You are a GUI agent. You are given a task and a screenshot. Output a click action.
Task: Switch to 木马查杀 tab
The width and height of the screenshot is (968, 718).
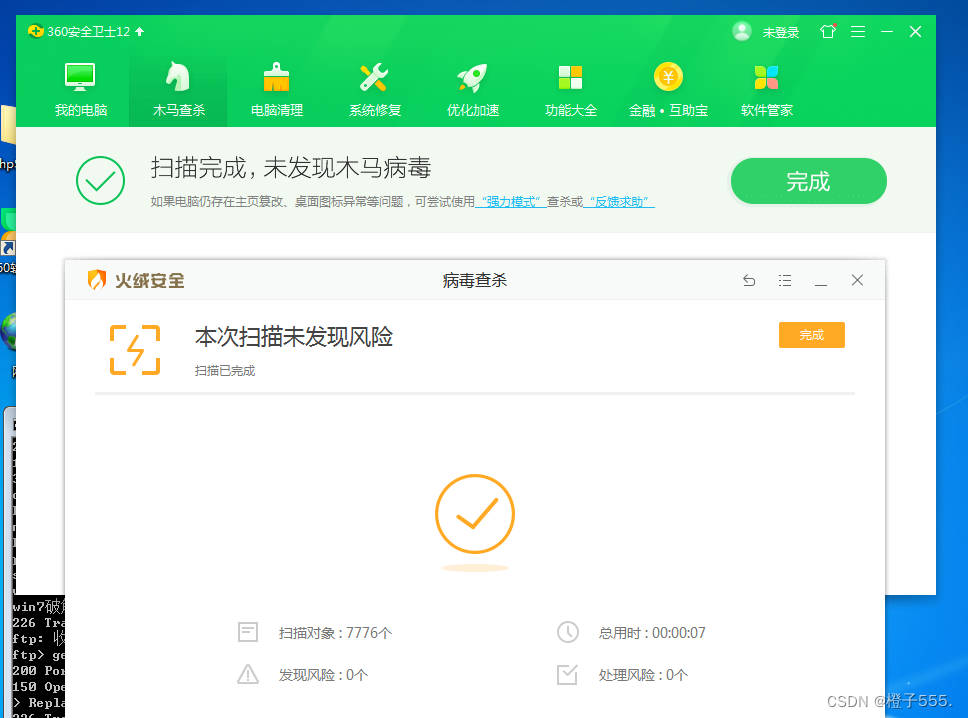click(178, 90)
